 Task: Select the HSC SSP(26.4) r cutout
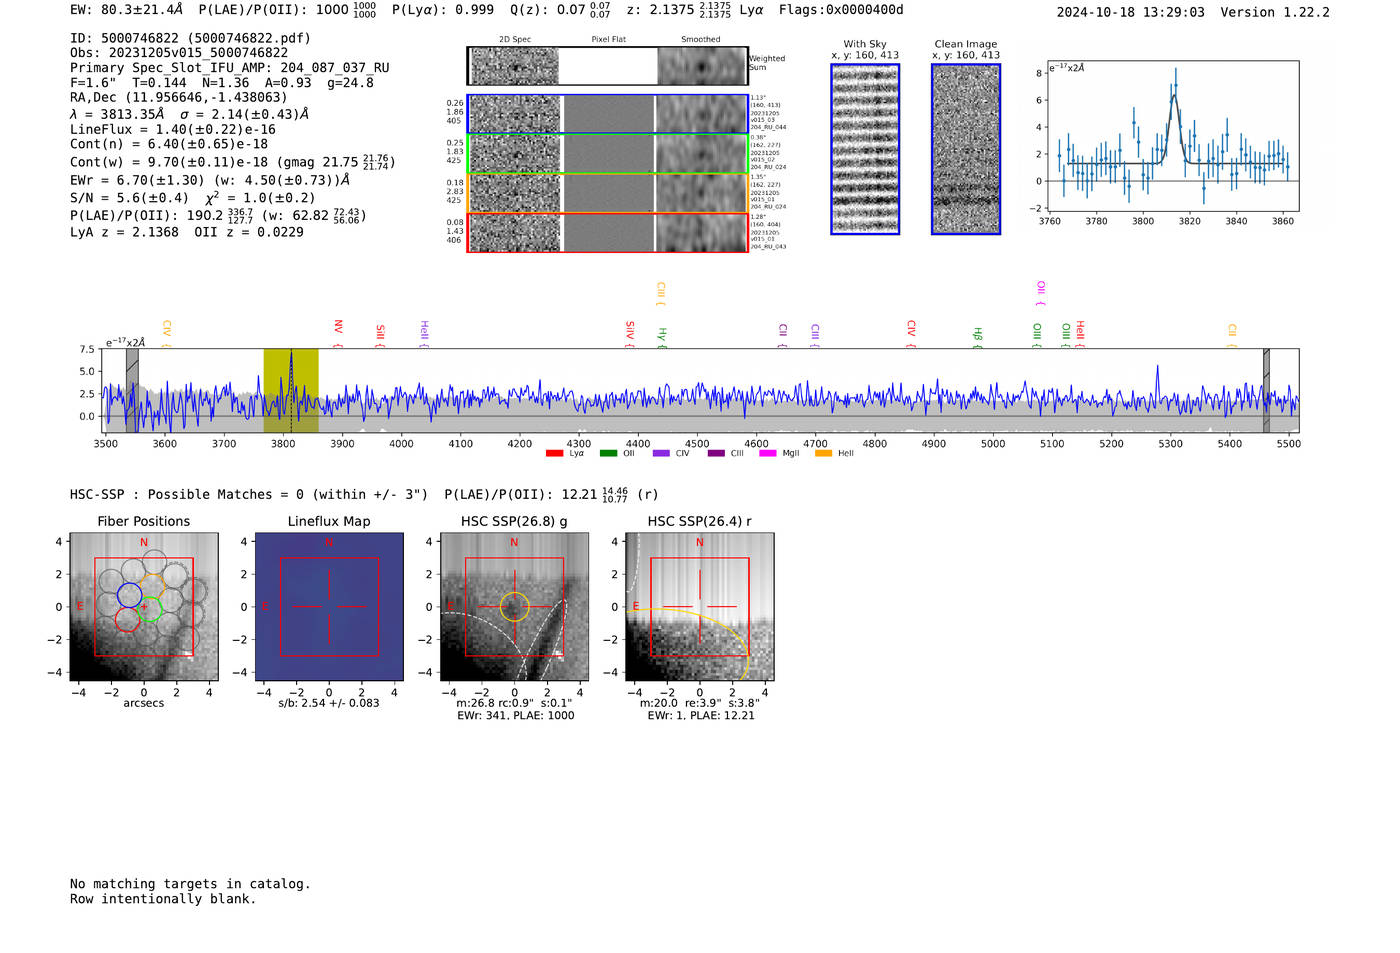(x=699, y=607)
